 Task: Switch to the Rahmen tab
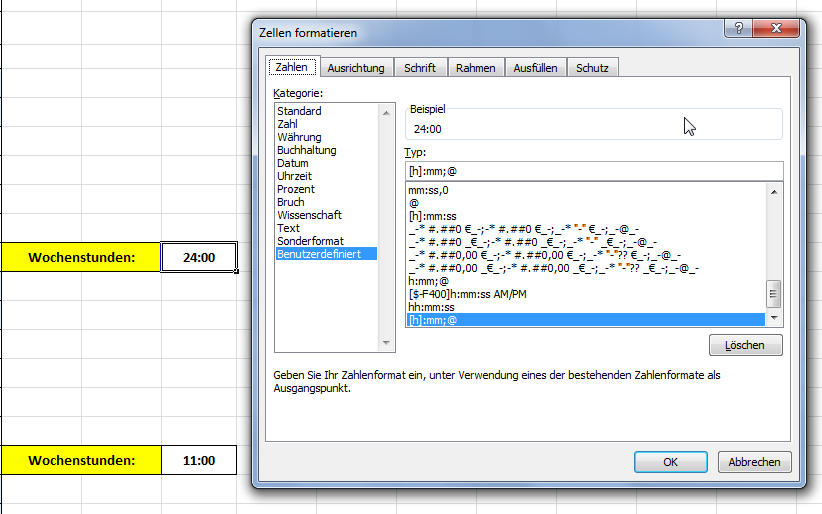point(475,68)
